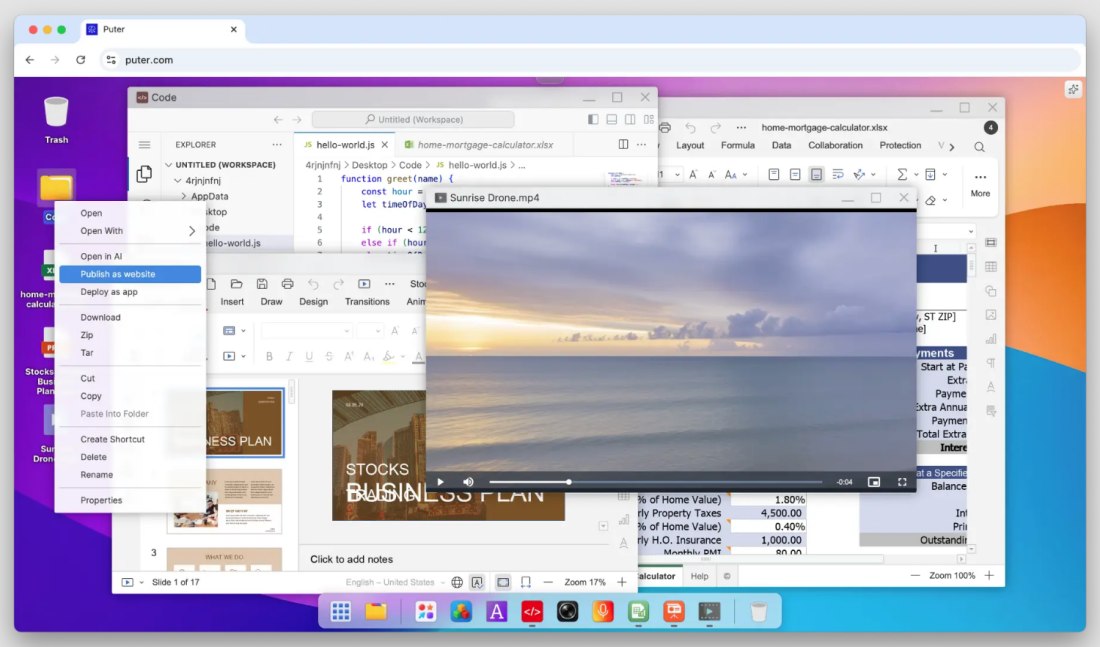This screenshot has height=647, width=1100.
Task: Open the Code hamburger menu
Action: pos(145,145)
